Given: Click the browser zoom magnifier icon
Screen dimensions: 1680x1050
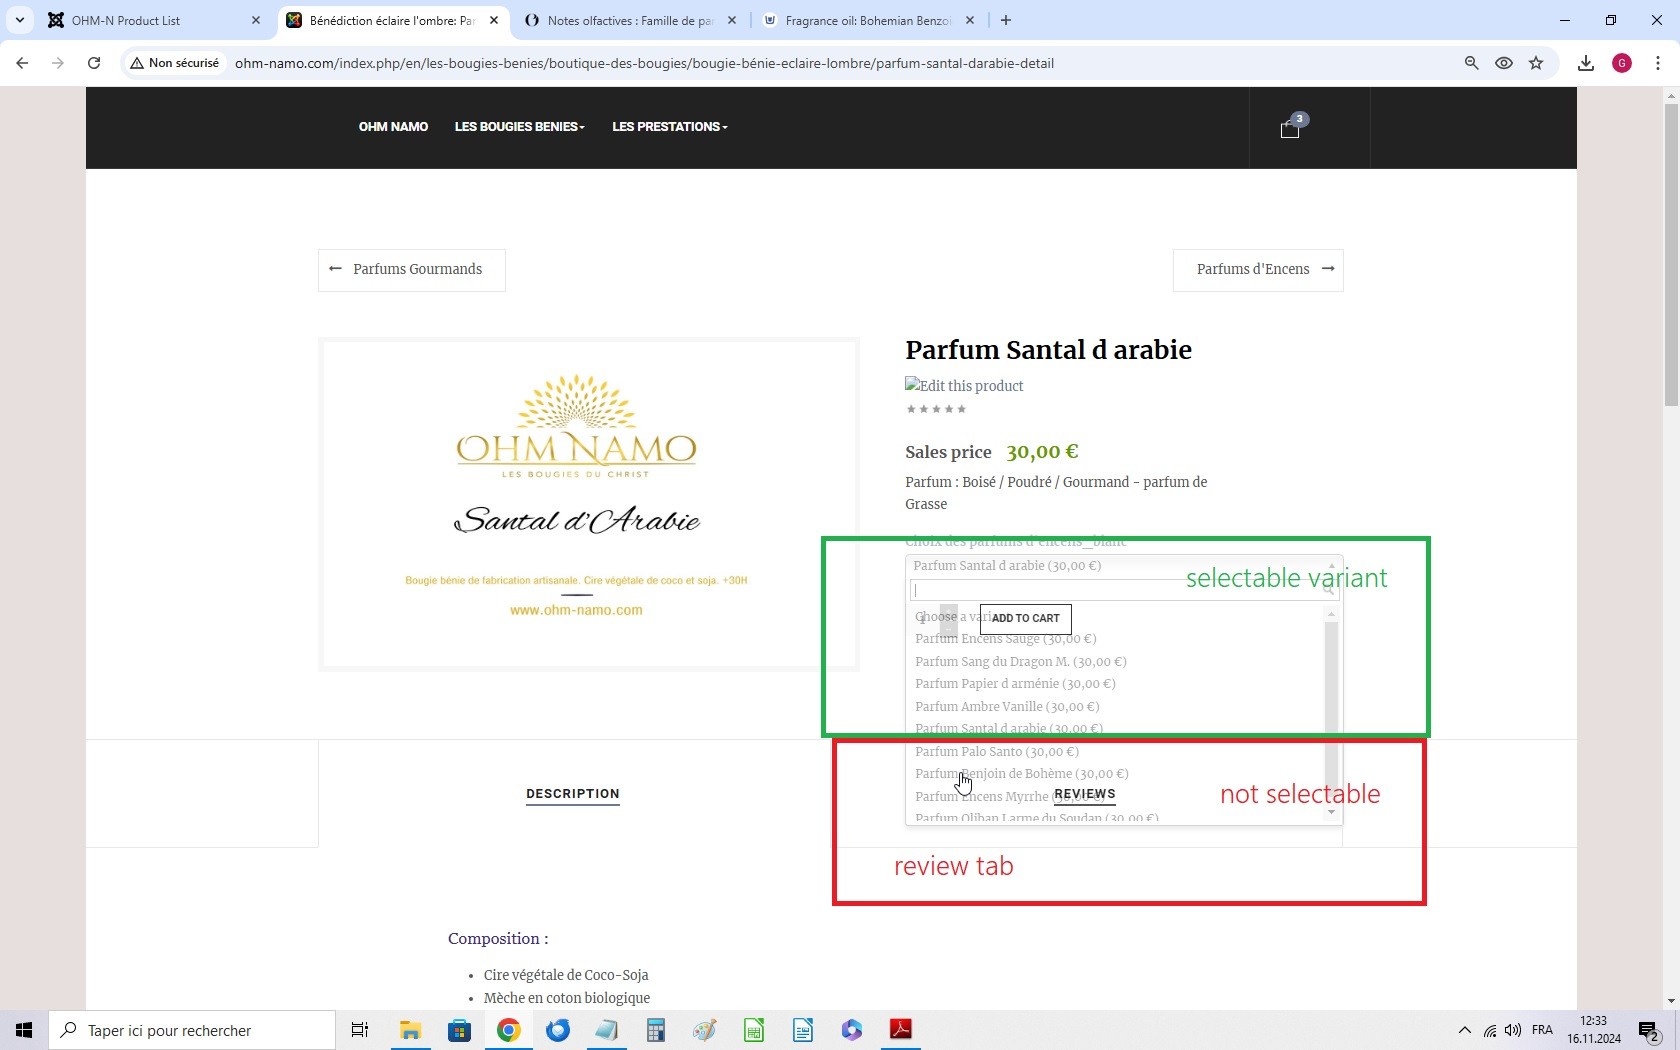Looking at the screenshot, I should [x=1471, y=63].
